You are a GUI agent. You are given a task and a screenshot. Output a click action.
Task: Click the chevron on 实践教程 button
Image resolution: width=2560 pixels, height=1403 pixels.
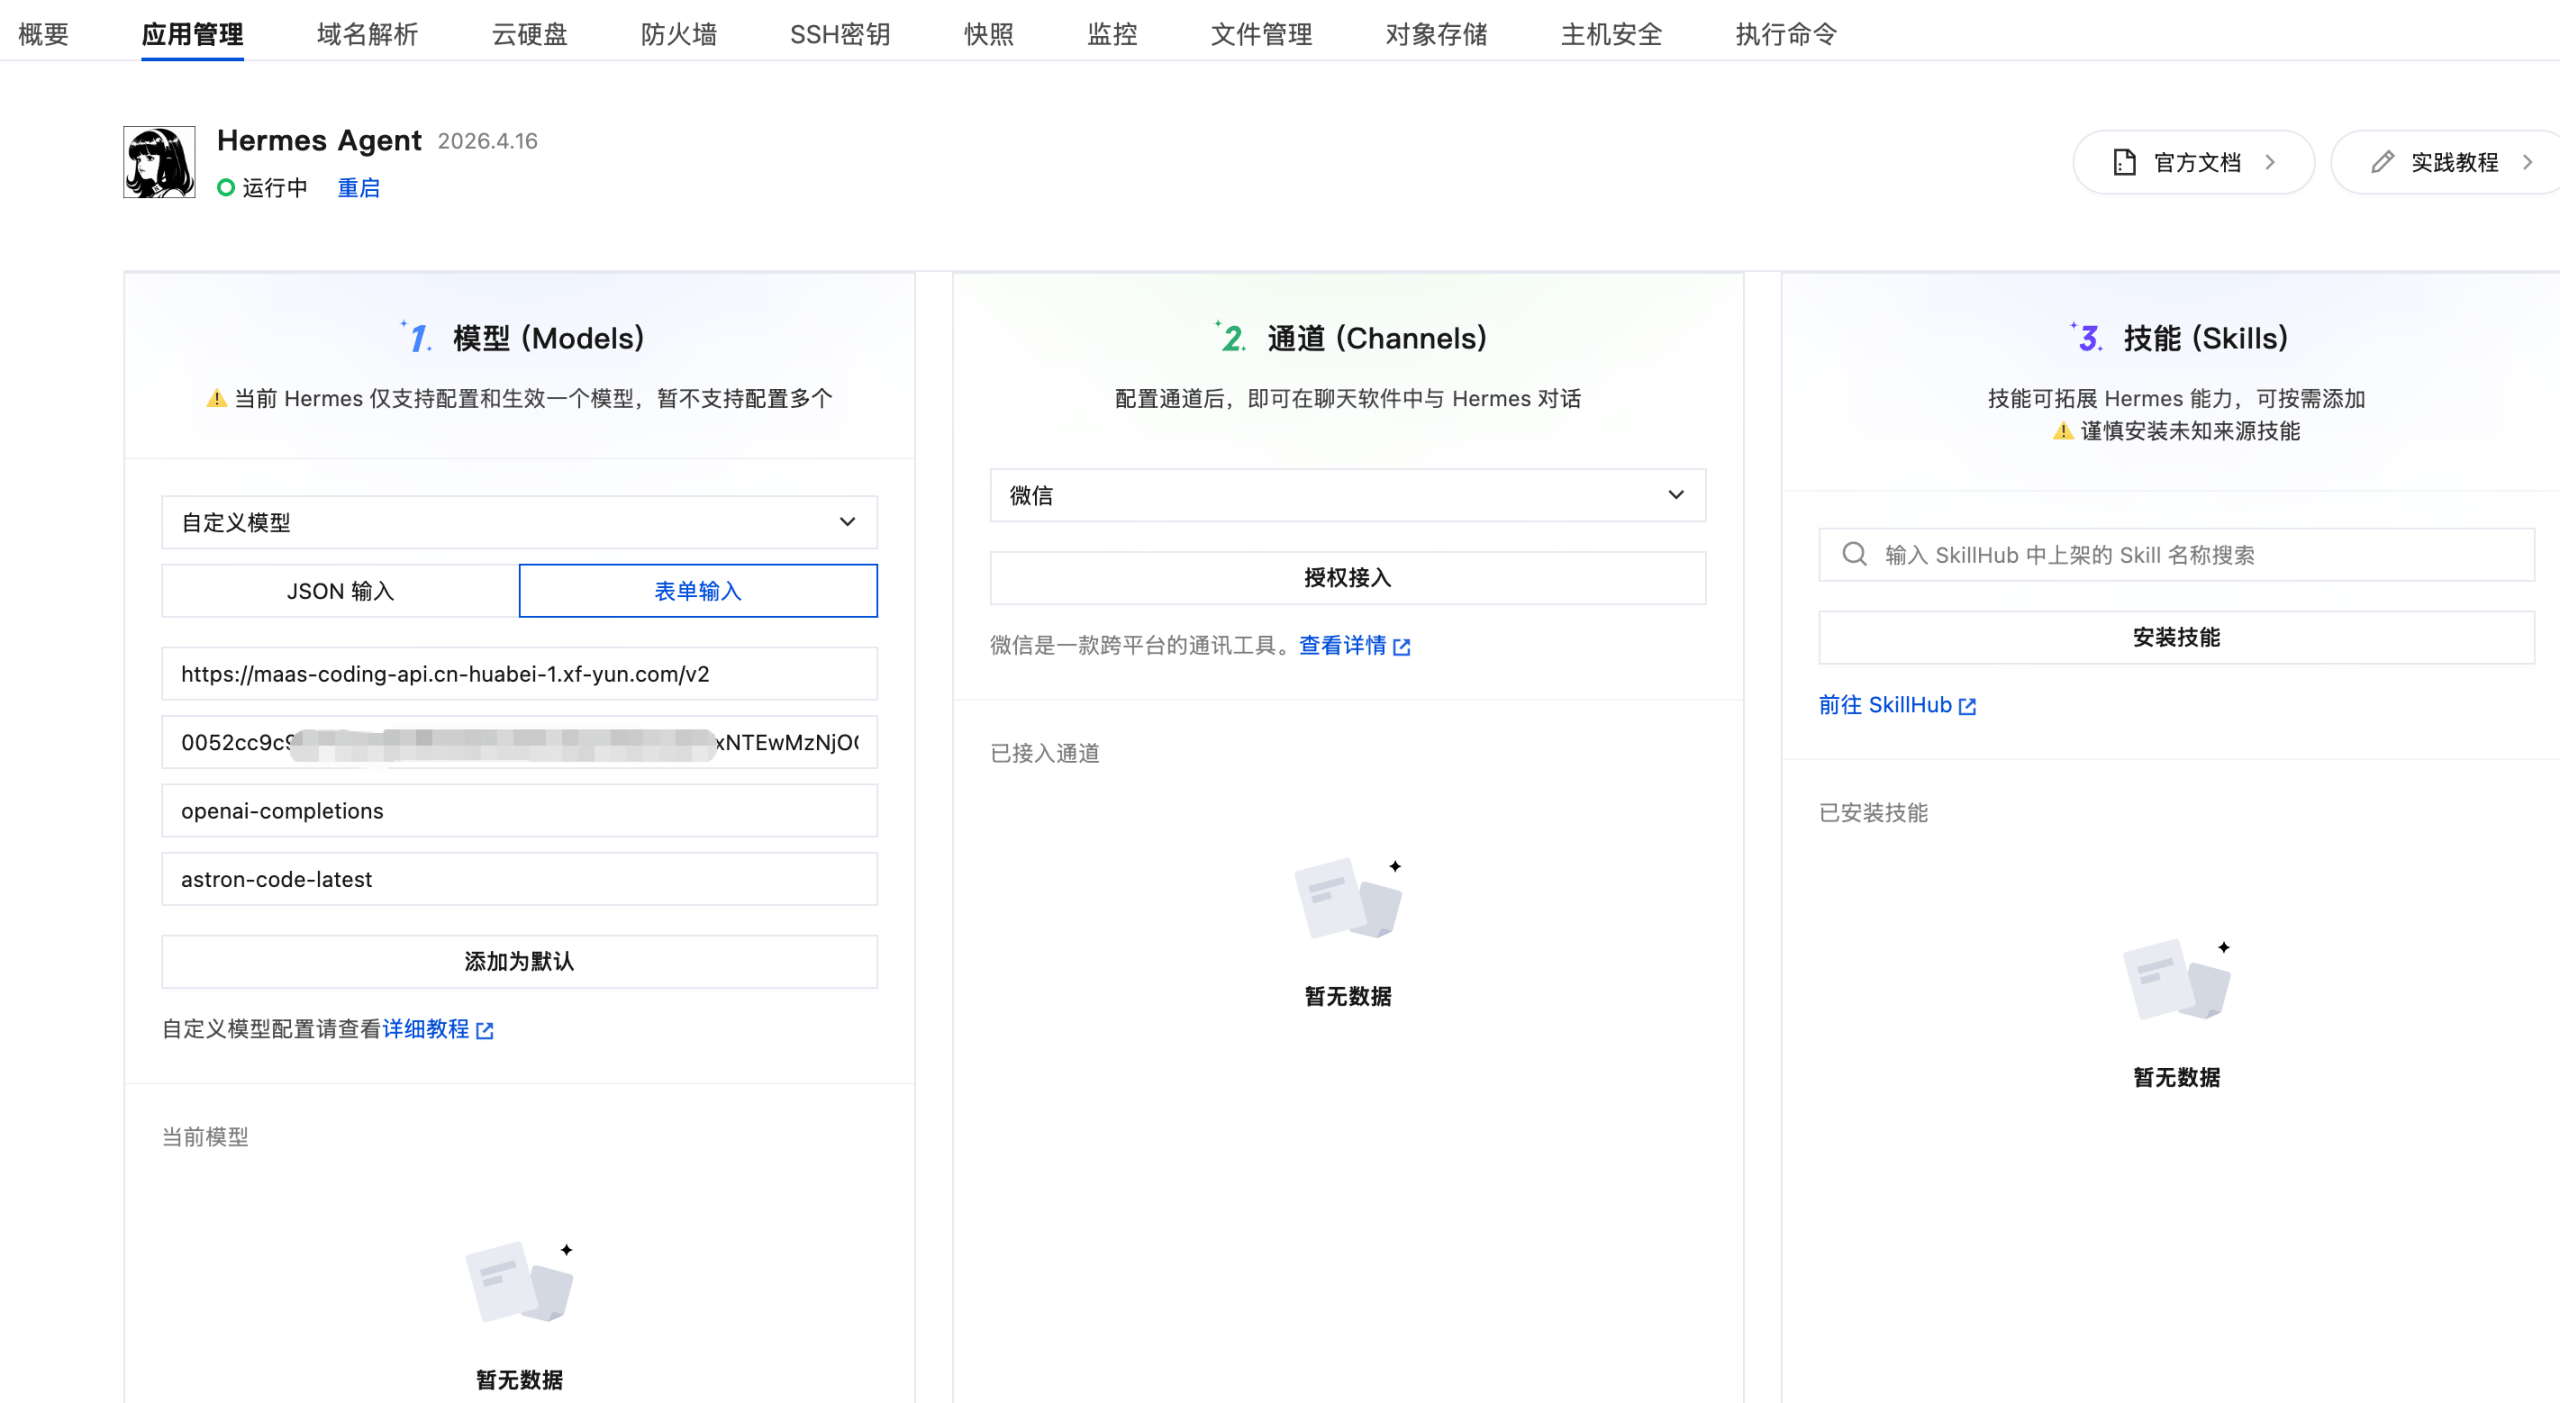[x=2530, y=161]
